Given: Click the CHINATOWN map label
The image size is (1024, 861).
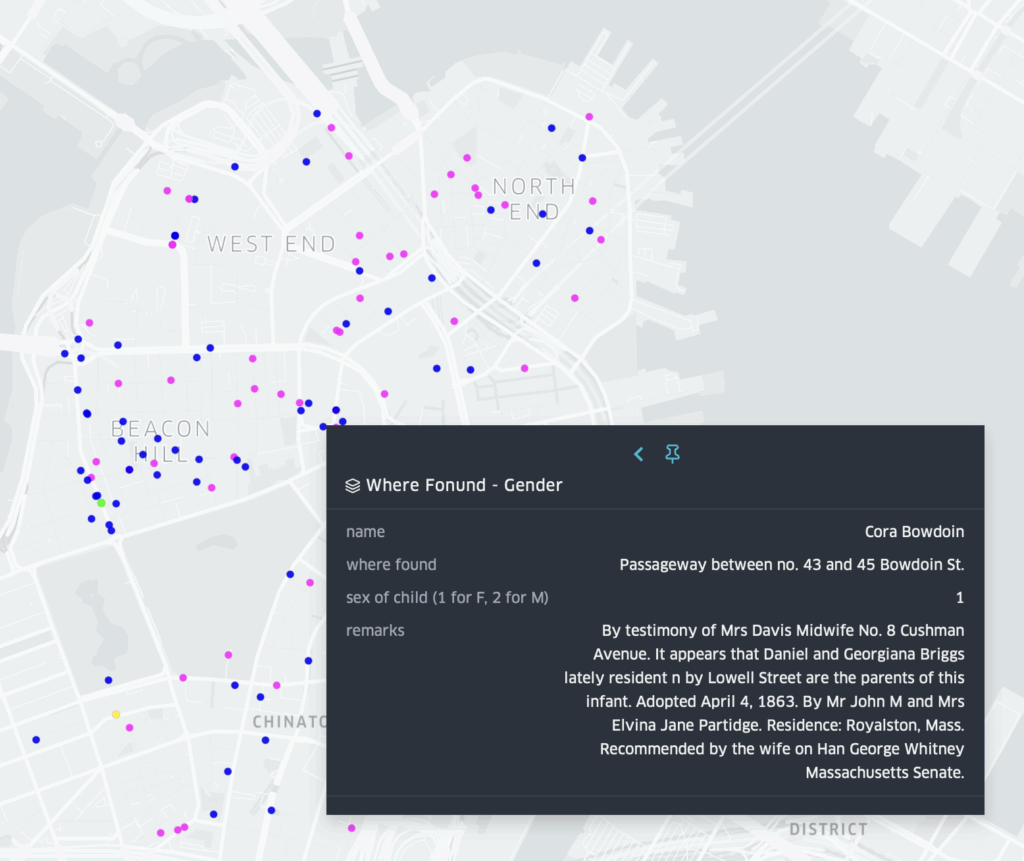Looking at the screenshot, I should click(x=290, y=722).
